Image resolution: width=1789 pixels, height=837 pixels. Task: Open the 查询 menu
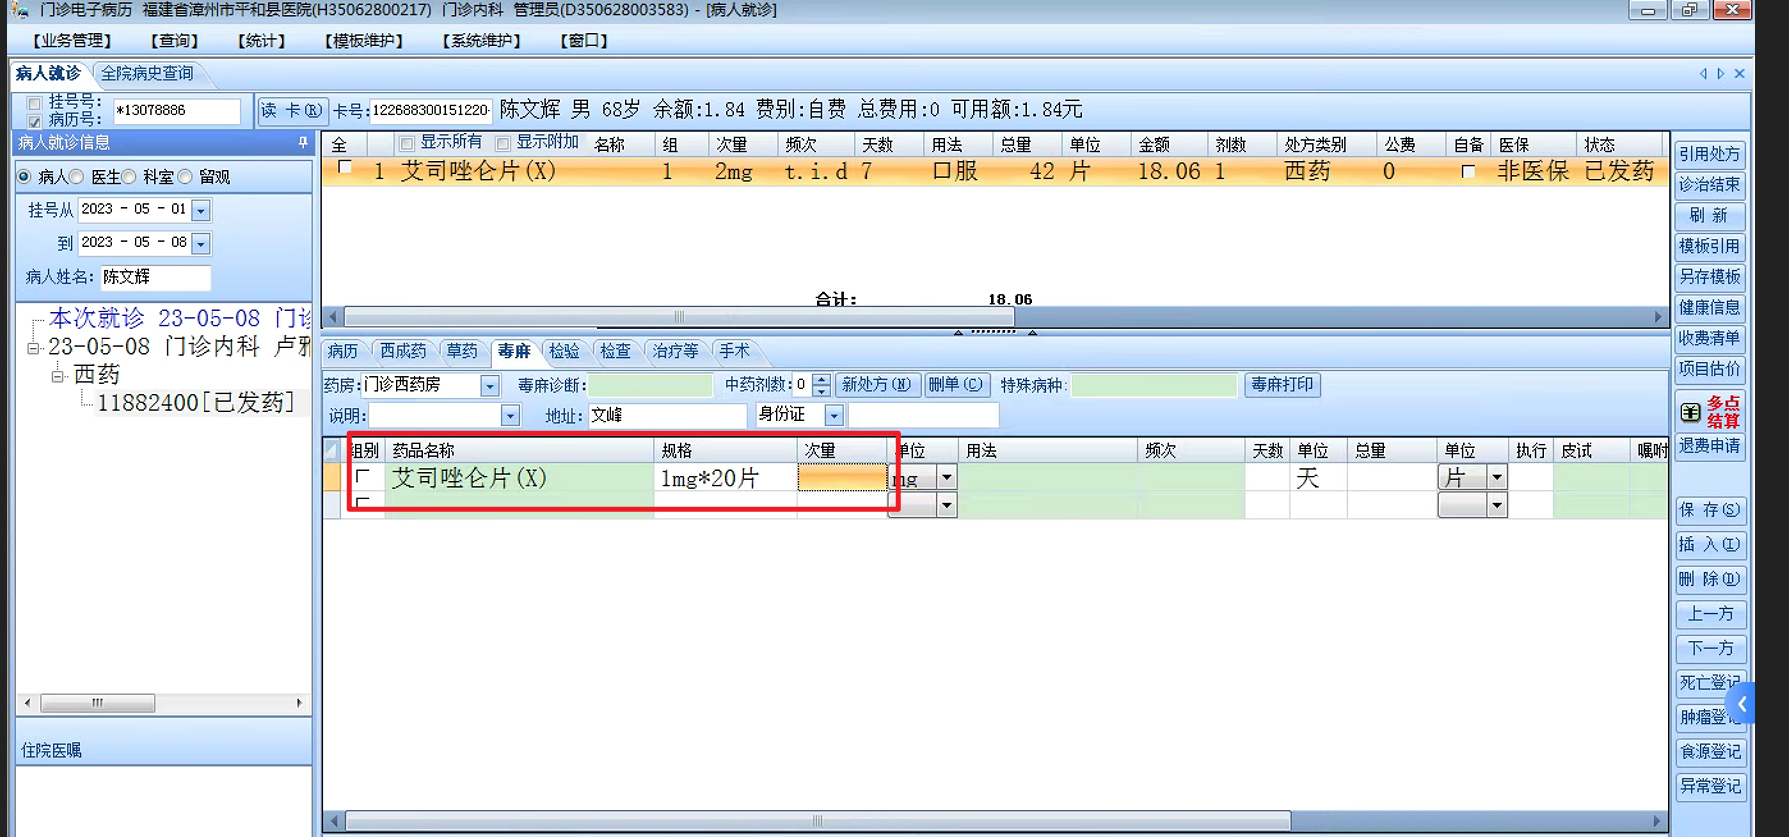point(174,41)
